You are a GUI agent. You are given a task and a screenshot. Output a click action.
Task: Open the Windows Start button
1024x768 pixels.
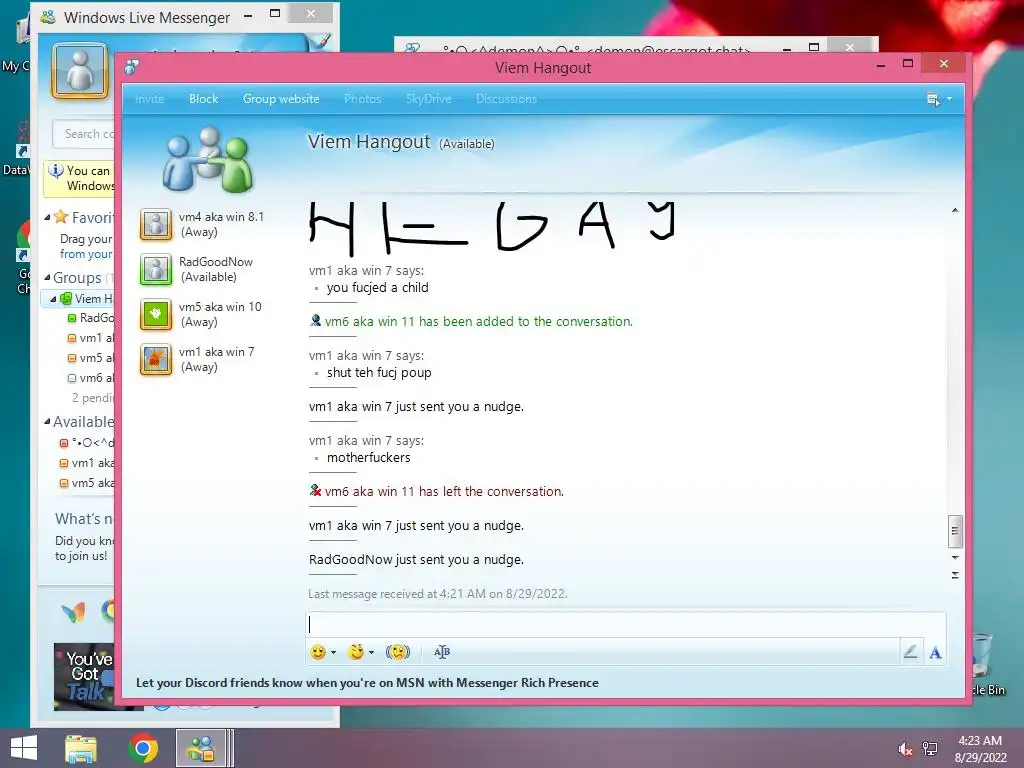coord(24,748)
